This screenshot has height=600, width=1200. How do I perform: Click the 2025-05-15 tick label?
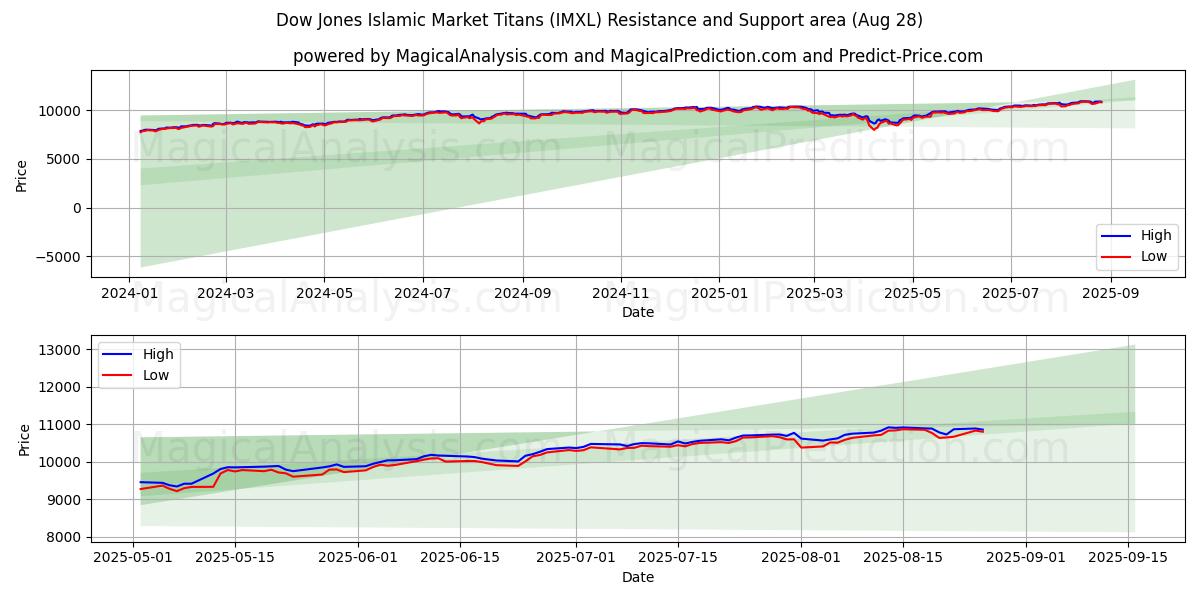pos(235,558)
